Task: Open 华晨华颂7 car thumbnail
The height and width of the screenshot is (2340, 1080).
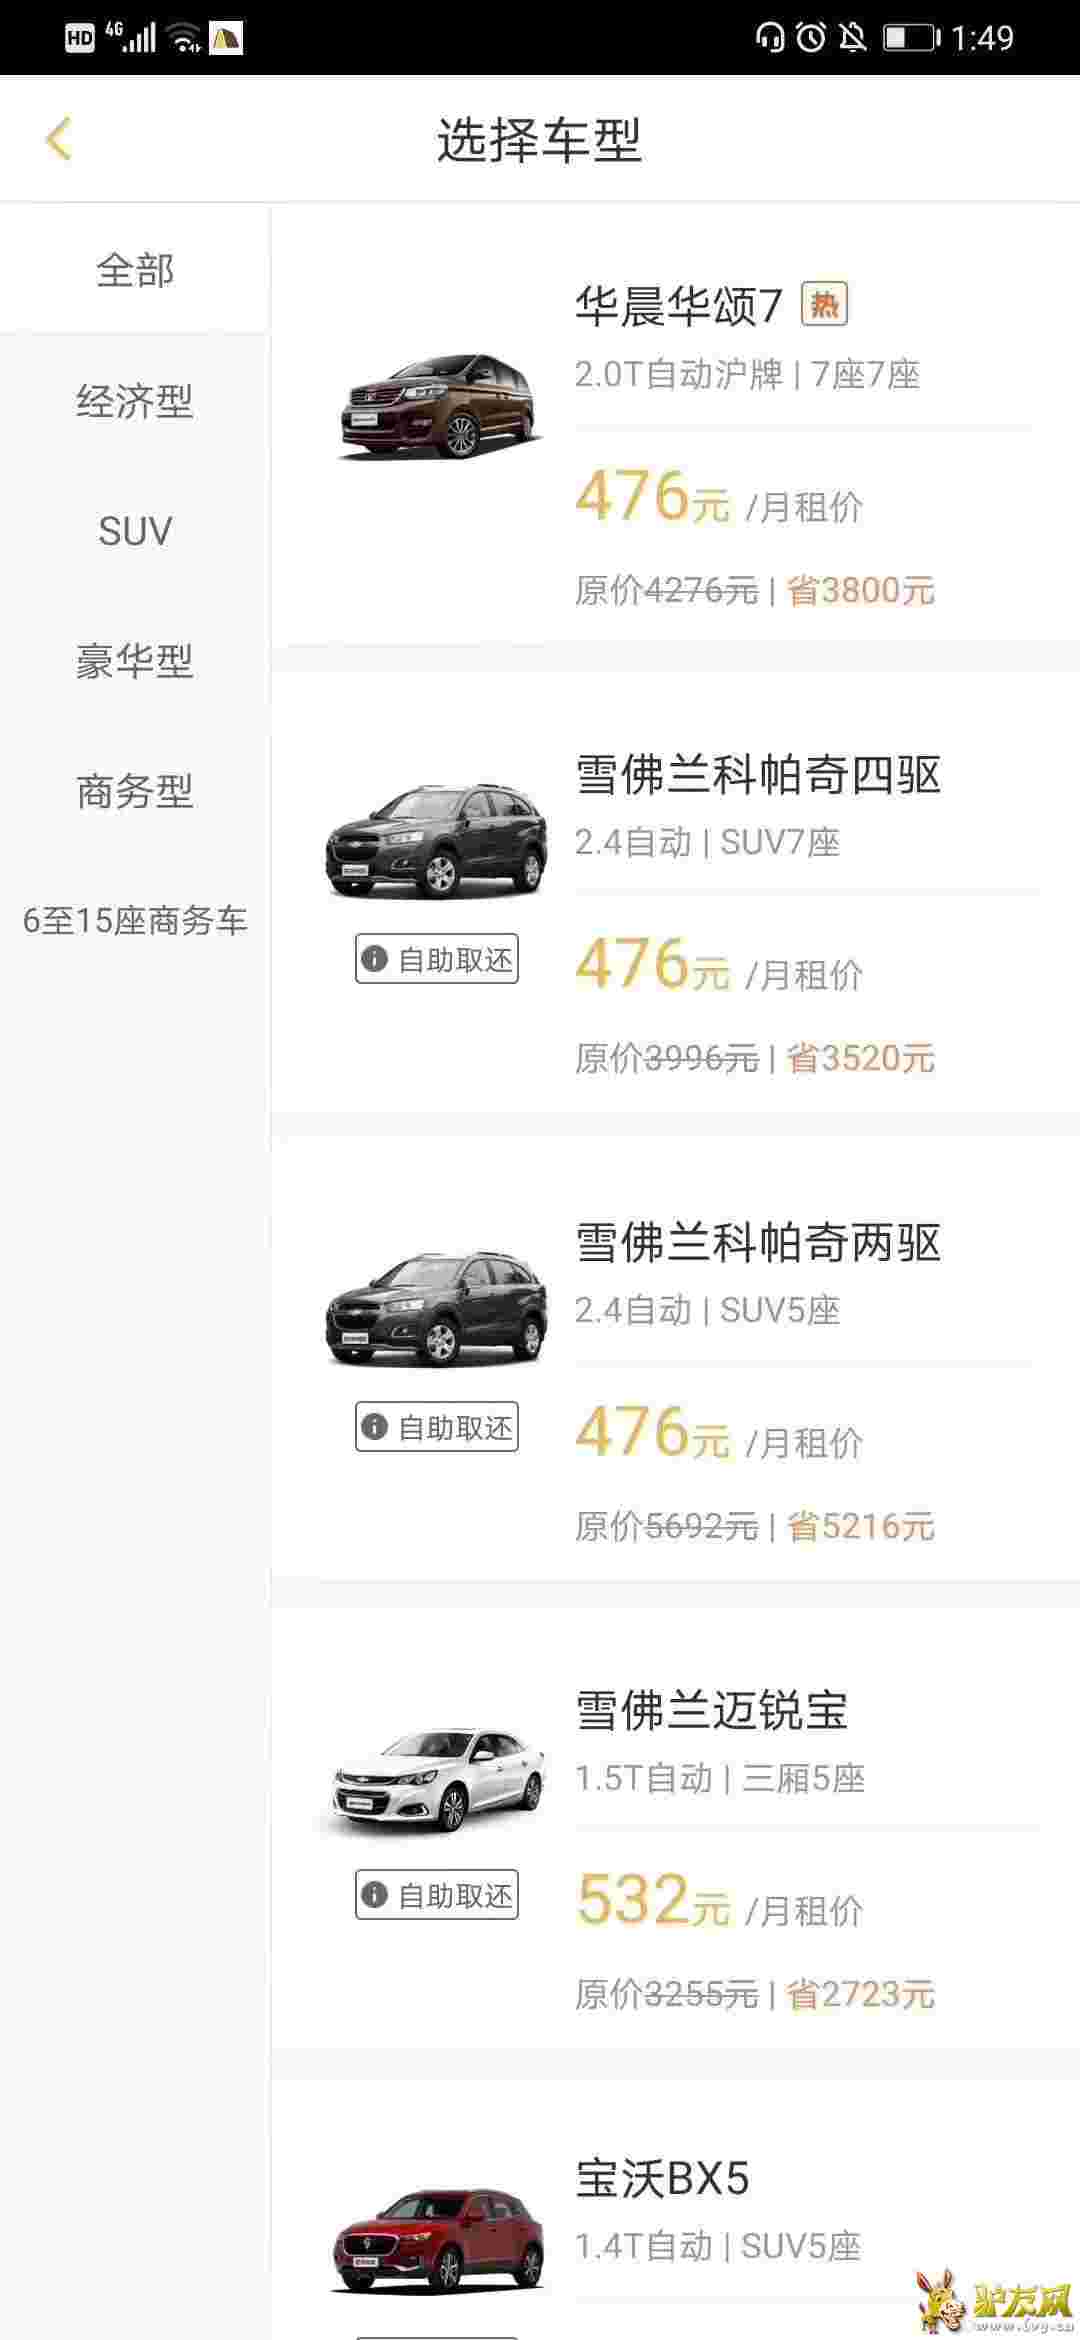Action: tap(438, 405)
